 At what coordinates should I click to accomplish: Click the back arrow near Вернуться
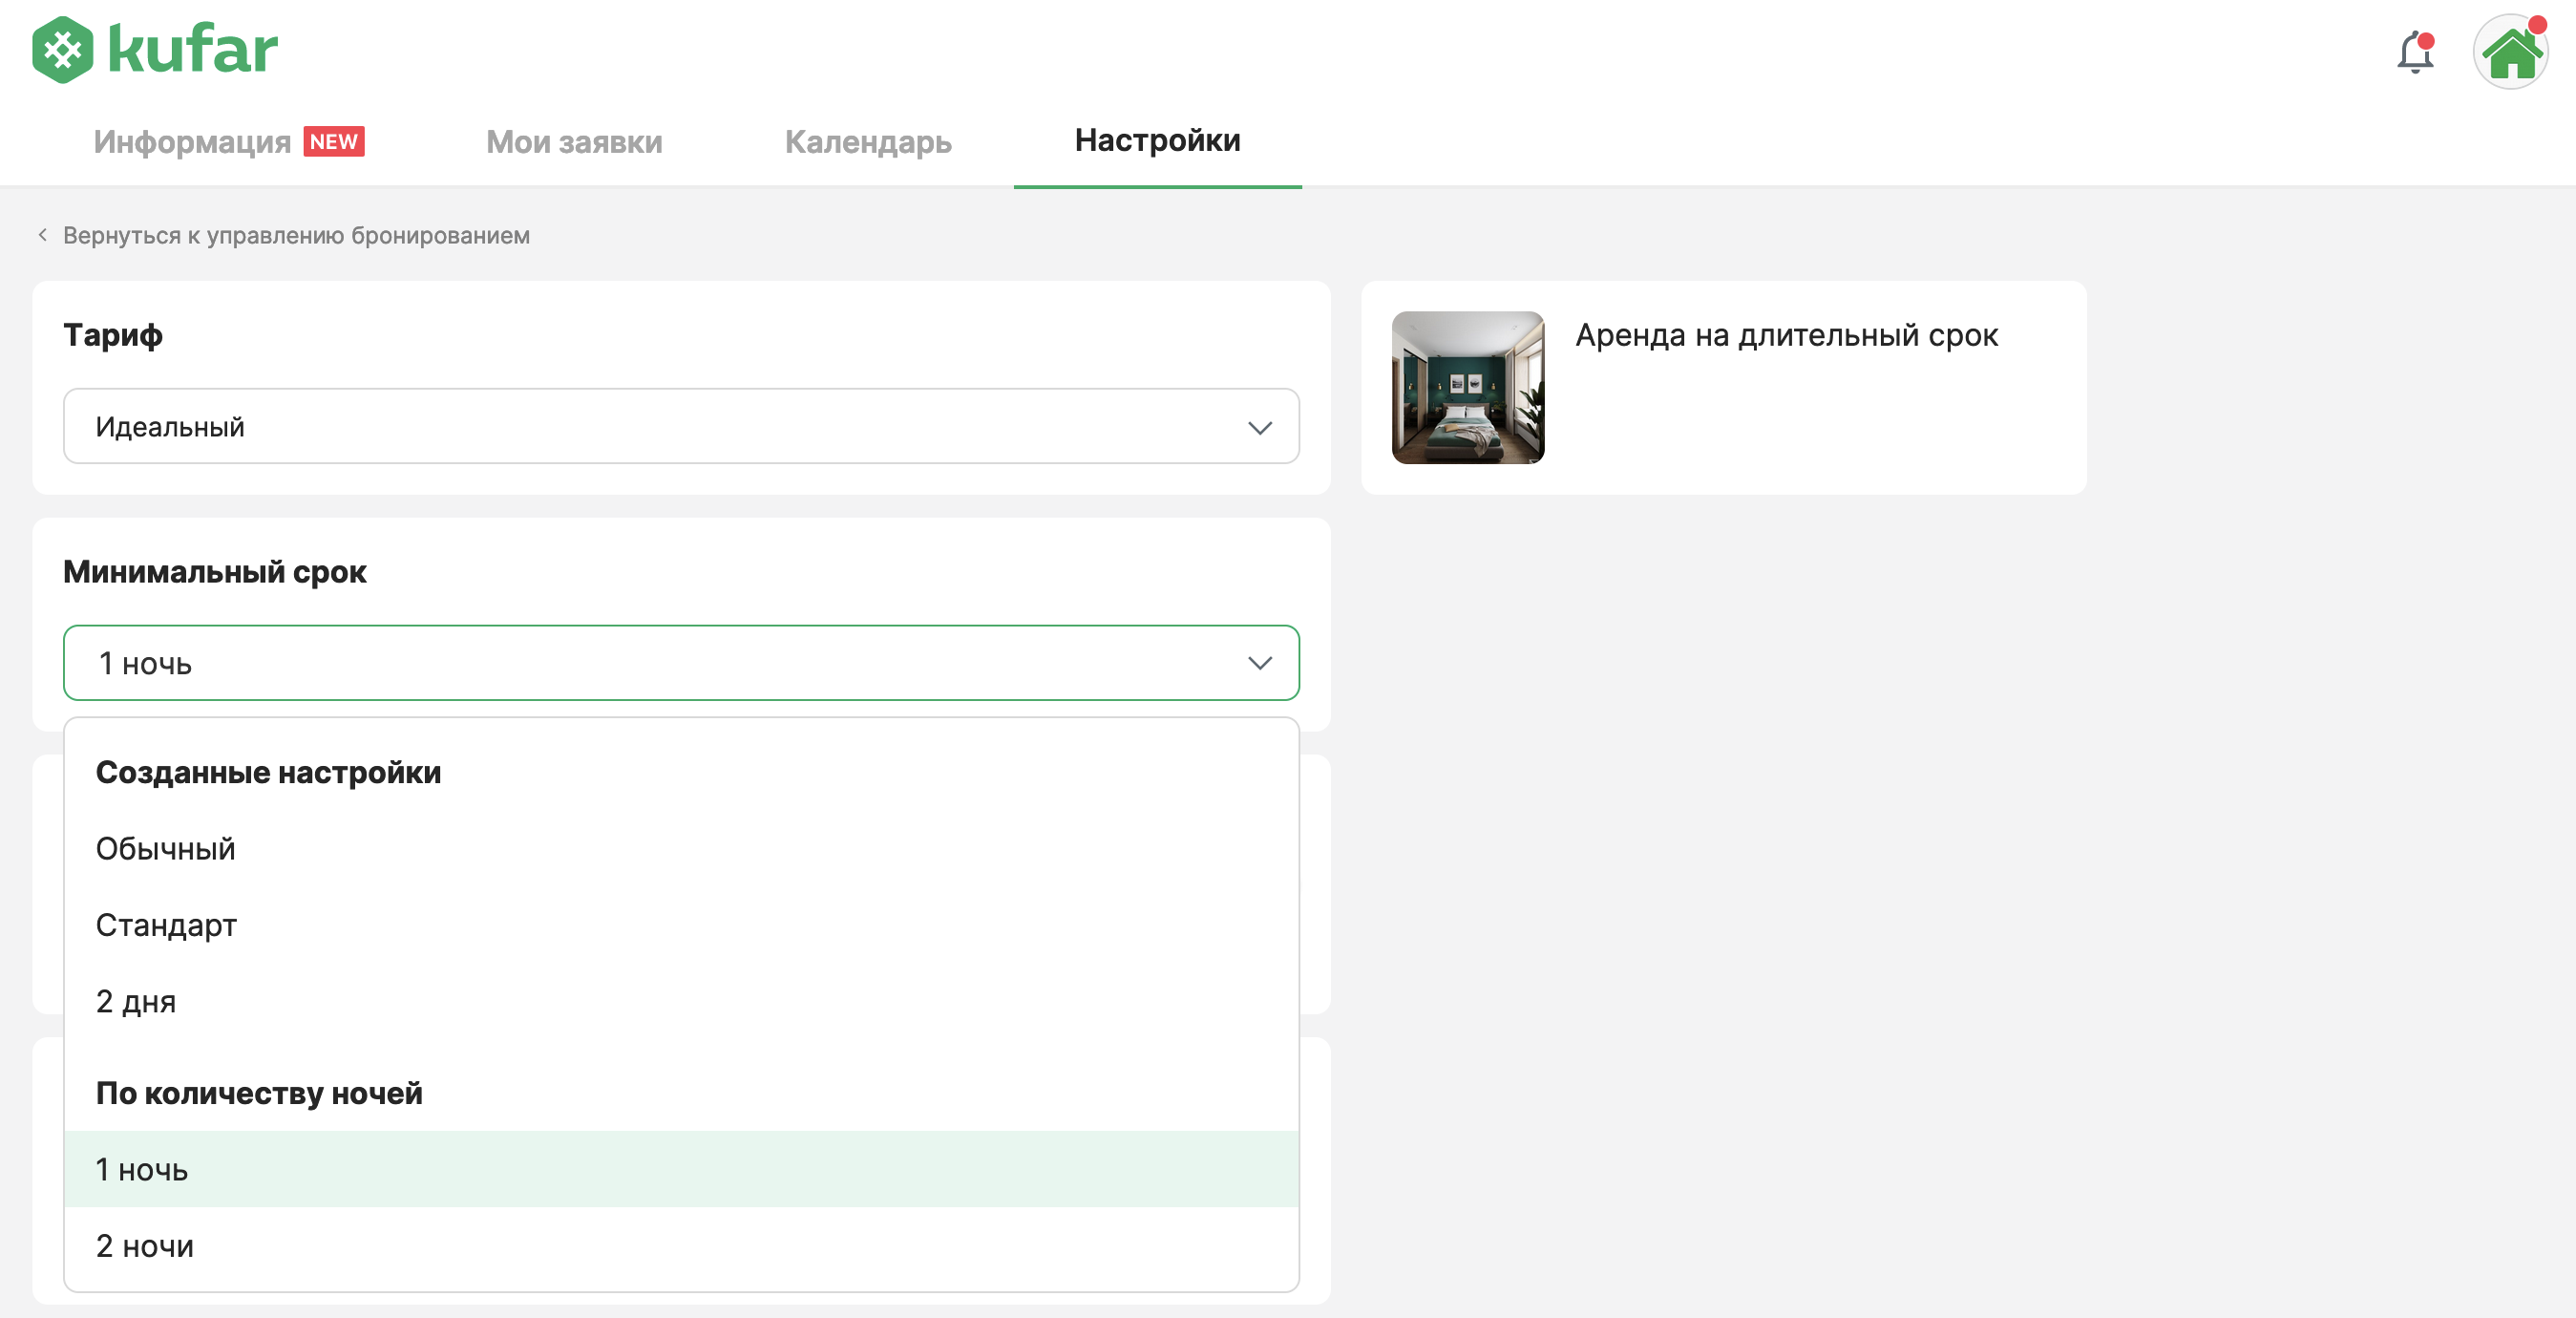click(x=42, y=235)
